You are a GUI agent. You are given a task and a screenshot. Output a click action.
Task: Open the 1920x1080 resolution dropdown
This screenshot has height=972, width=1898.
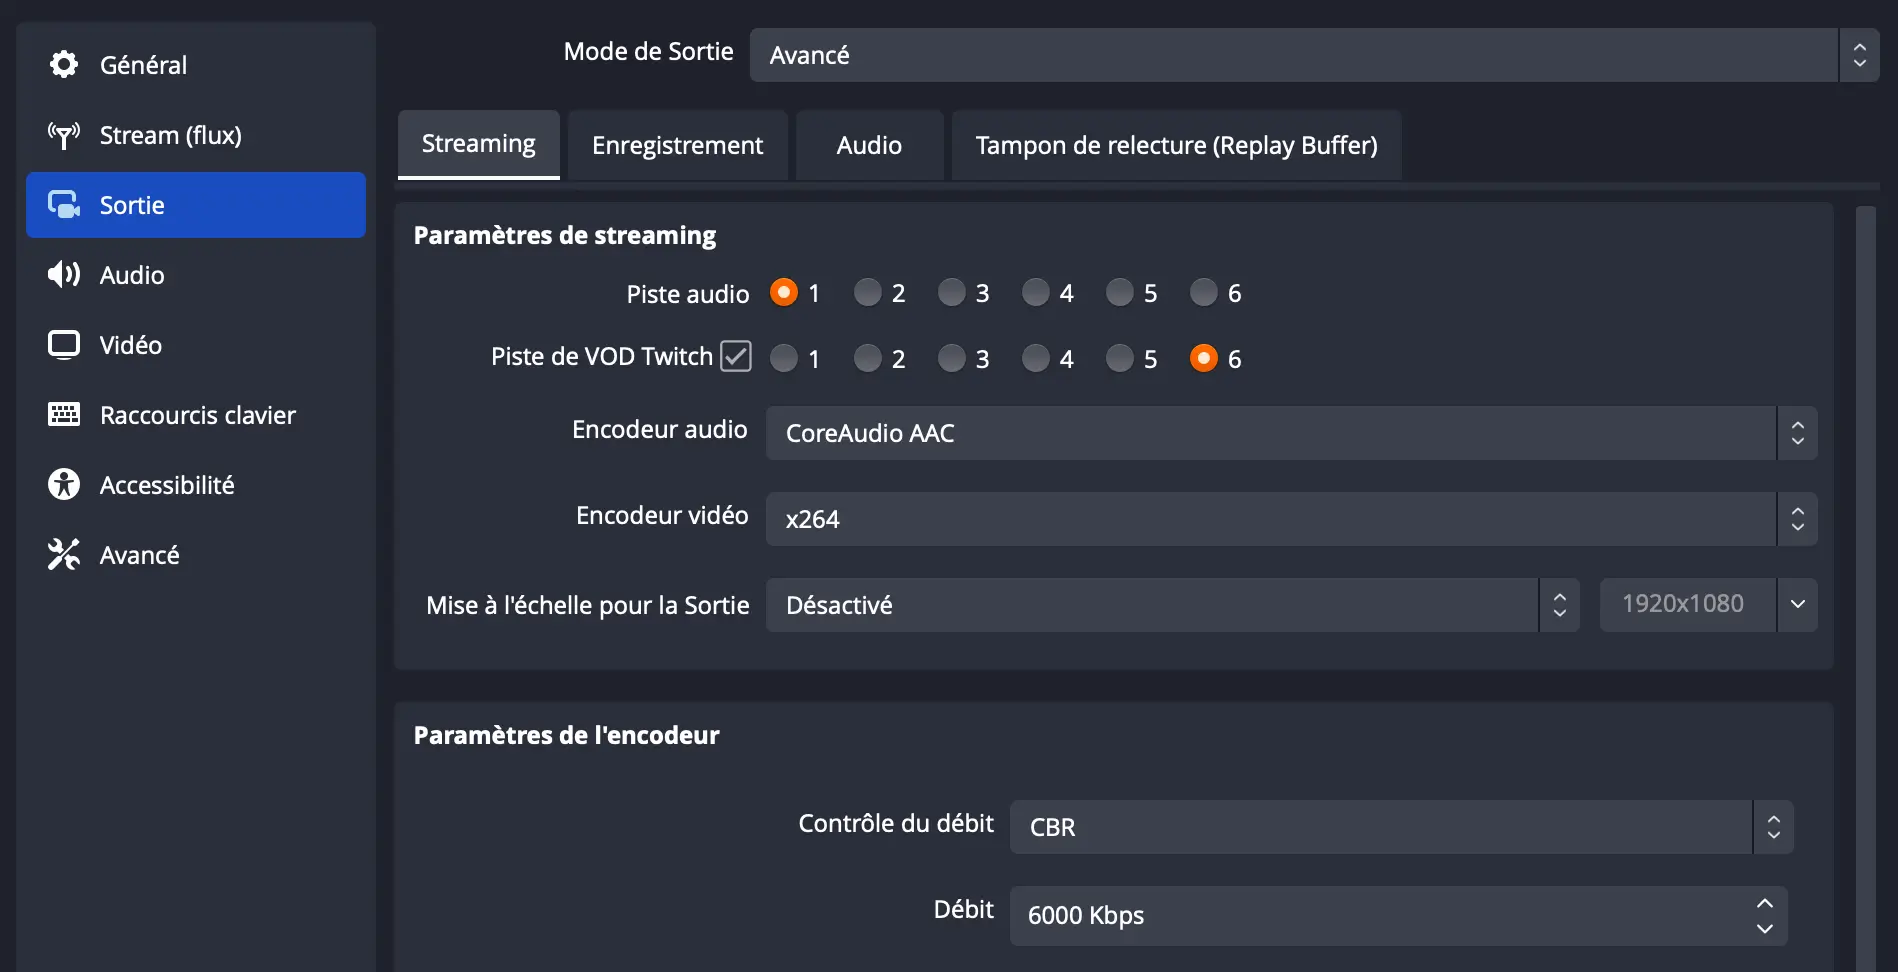click(x=1797, y=604)
